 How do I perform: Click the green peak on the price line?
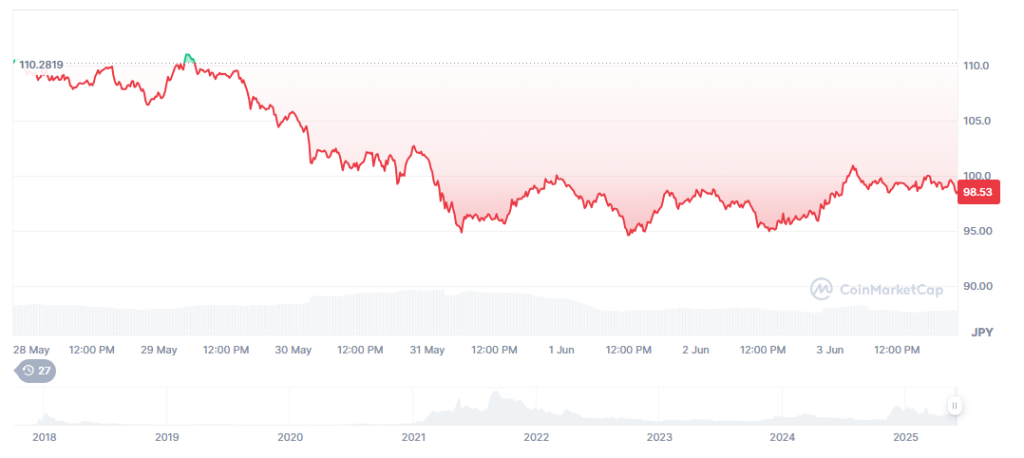pyautogui.click(x=188, y=57)
